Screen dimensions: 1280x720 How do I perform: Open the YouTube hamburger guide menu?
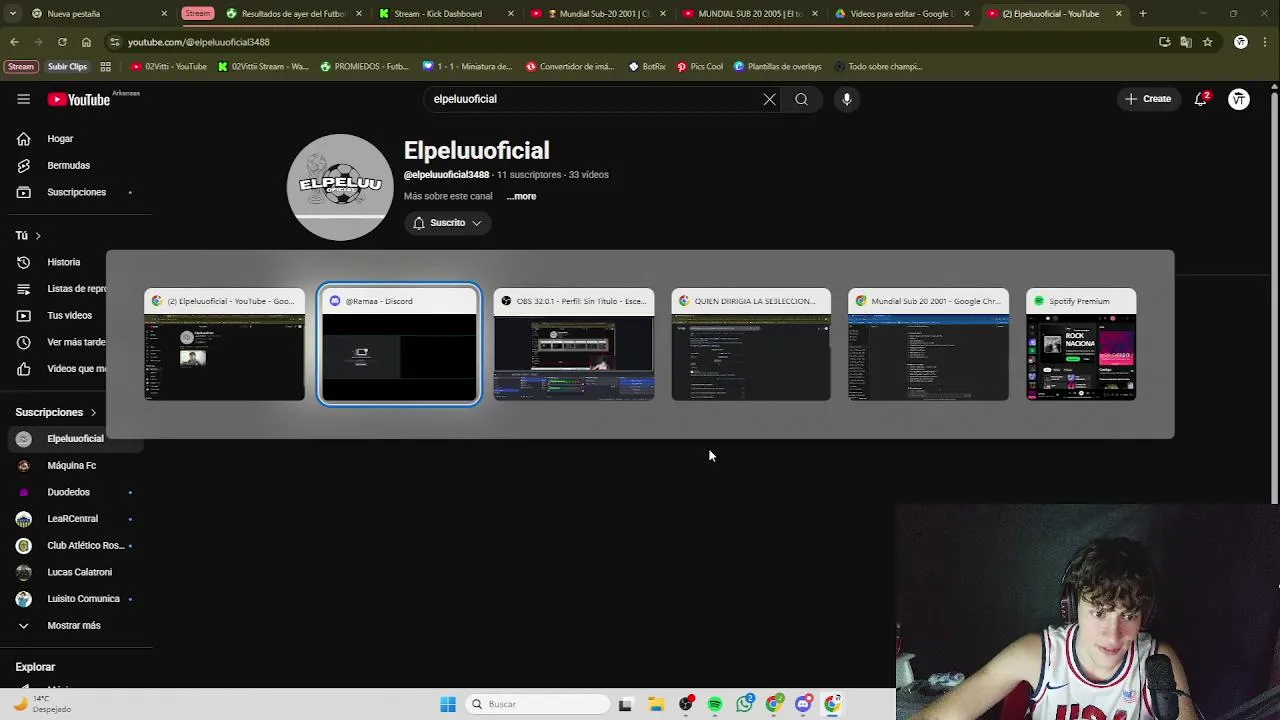[x=23, y=99]
